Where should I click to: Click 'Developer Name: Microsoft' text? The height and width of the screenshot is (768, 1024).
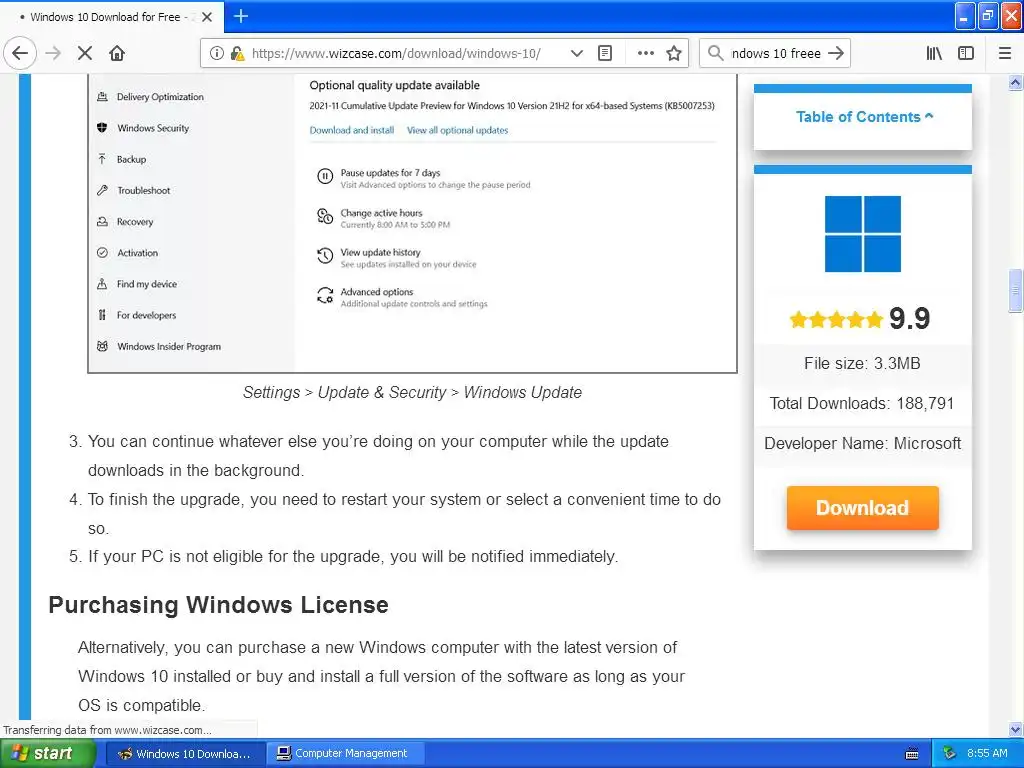pyautogui.click(x=863, y=443)
